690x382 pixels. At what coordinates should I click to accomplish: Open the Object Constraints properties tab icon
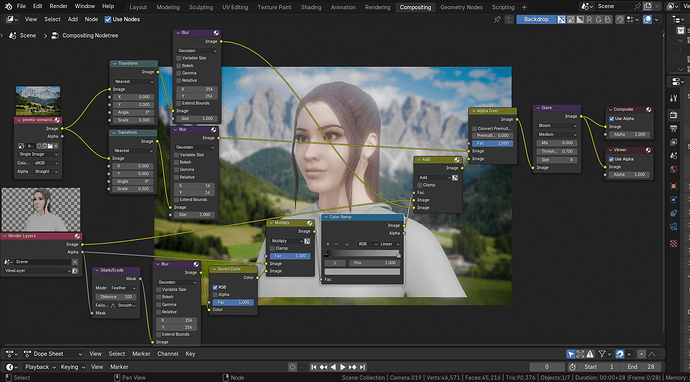673,213
